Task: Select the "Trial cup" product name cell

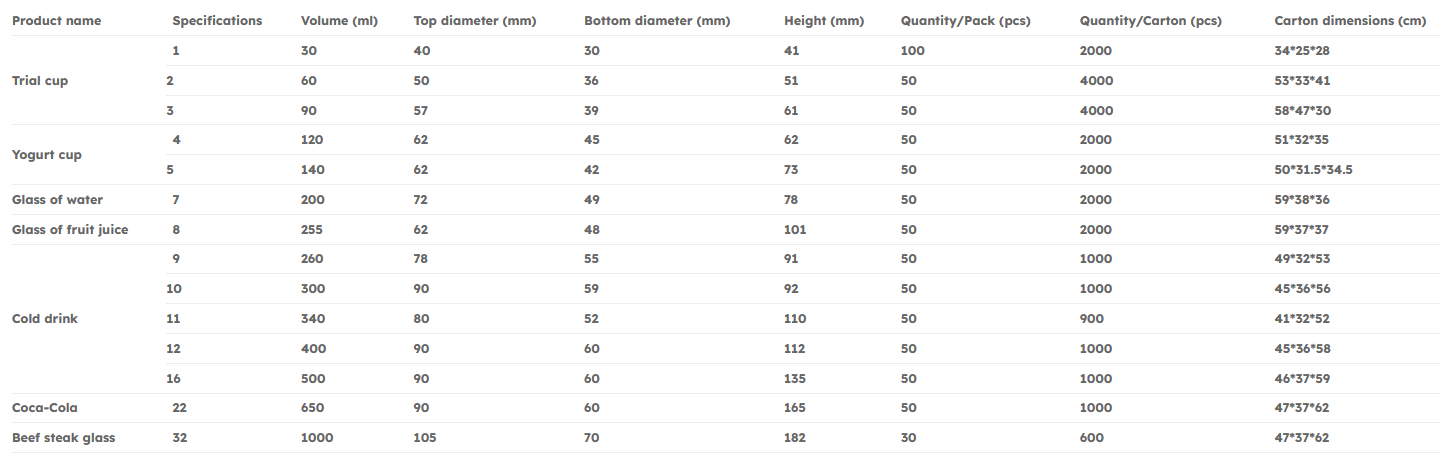Action: [40, 81]
